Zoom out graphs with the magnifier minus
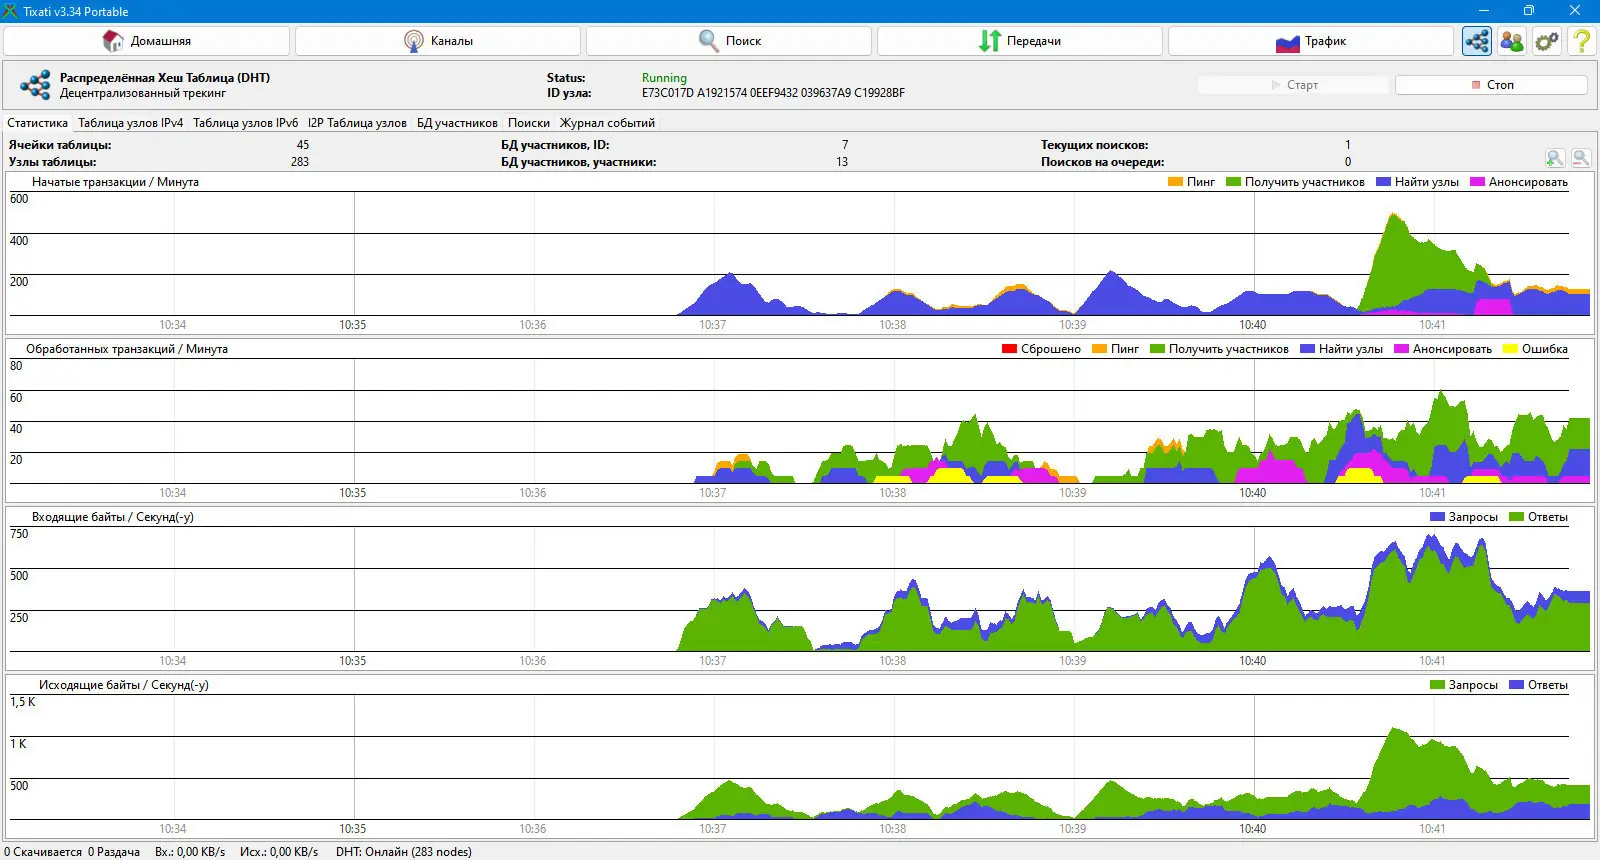Image resolution: width=1600 pixels, height=860 pixels. (x=1581, y=158)
